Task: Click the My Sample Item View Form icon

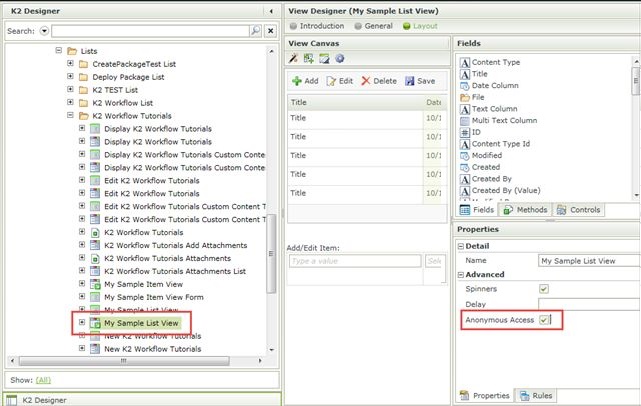Action: (95, 297)
